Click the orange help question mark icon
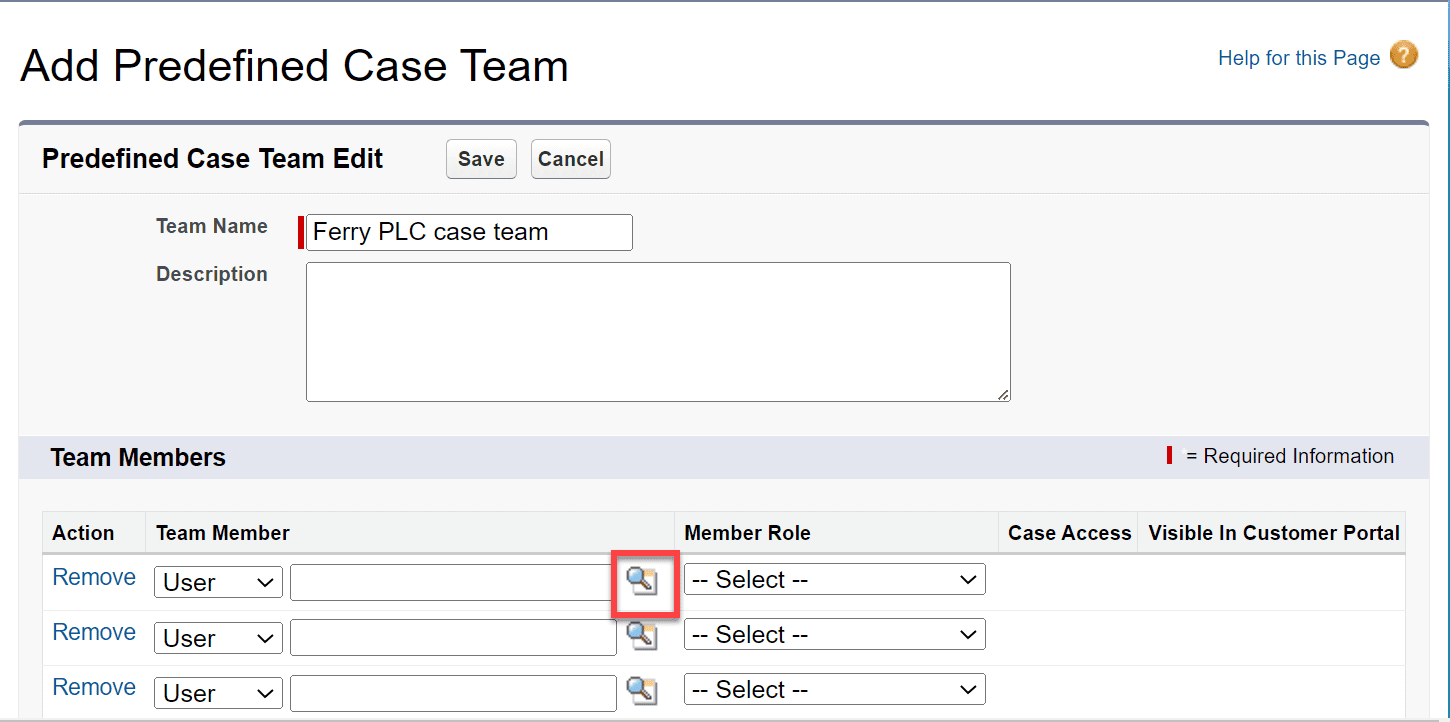The width and height of the screenshot is (1450, 722). [1404, 56]
